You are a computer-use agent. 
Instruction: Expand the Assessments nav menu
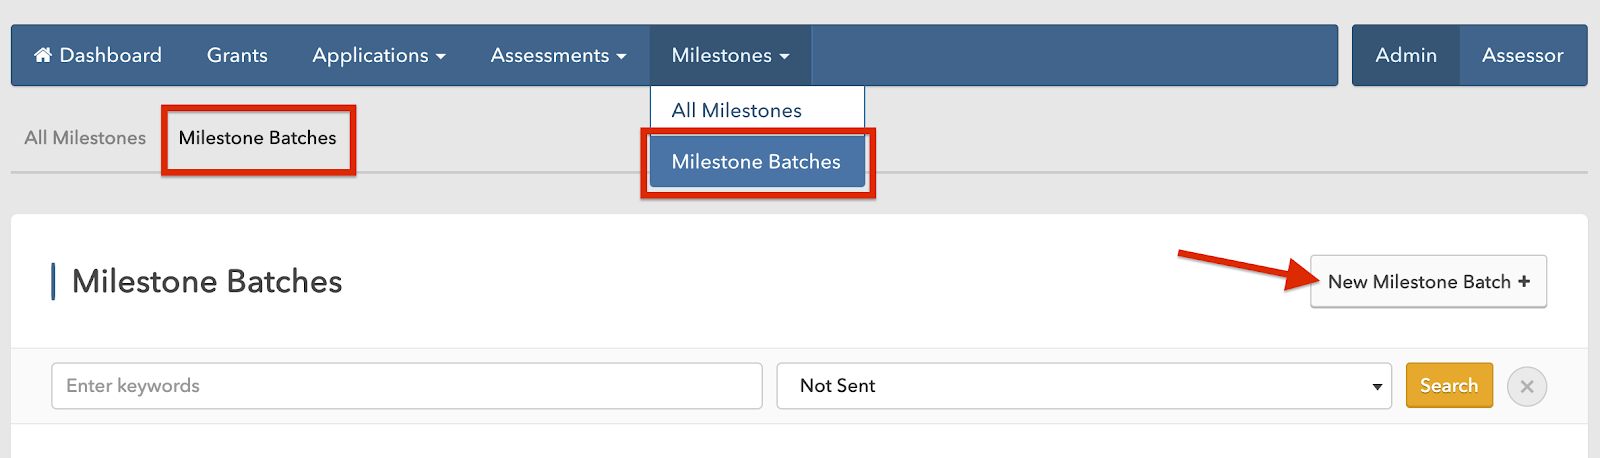pos(558,55)
